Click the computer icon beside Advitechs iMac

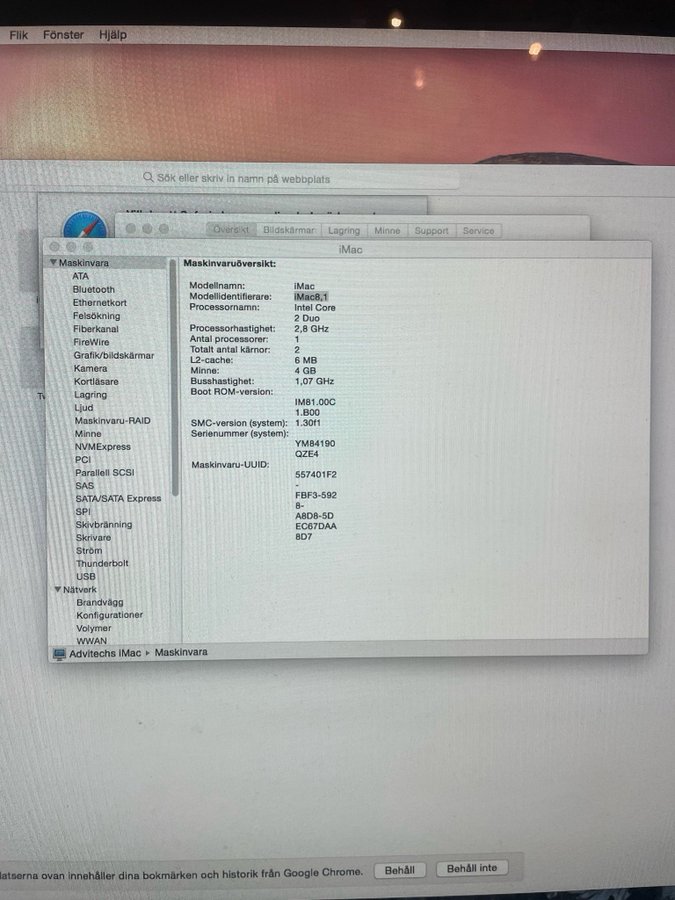[x=59, y=653]
